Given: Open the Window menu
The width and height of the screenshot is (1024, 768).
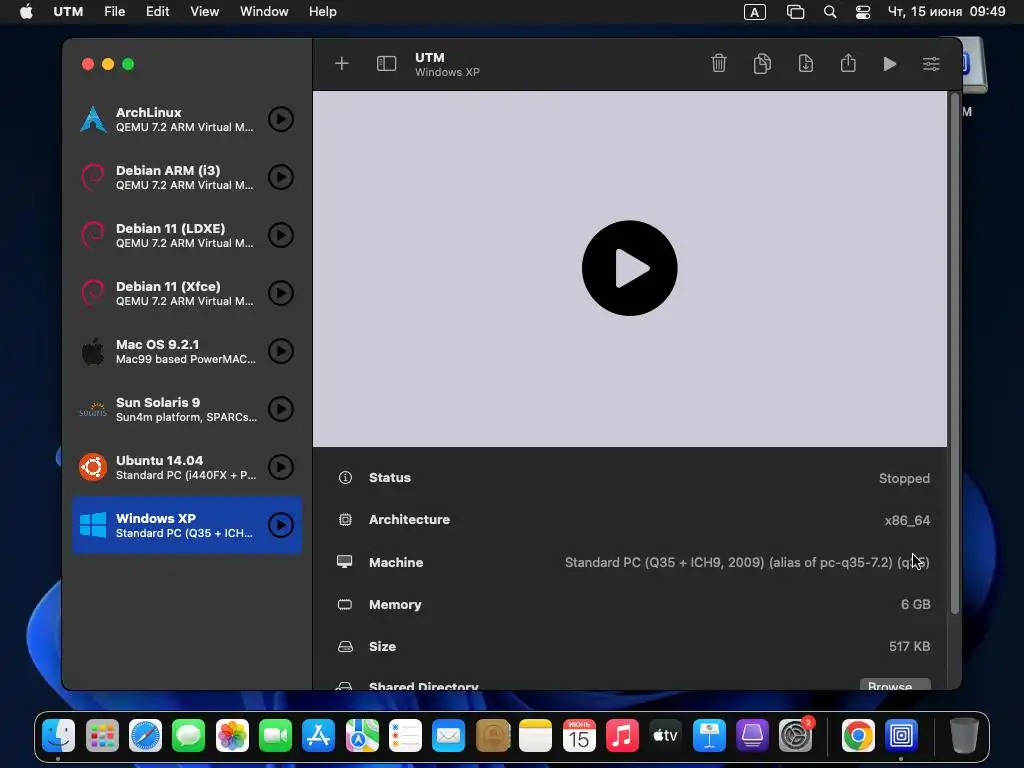Looking at the screenshot, I should click(264, 12).
